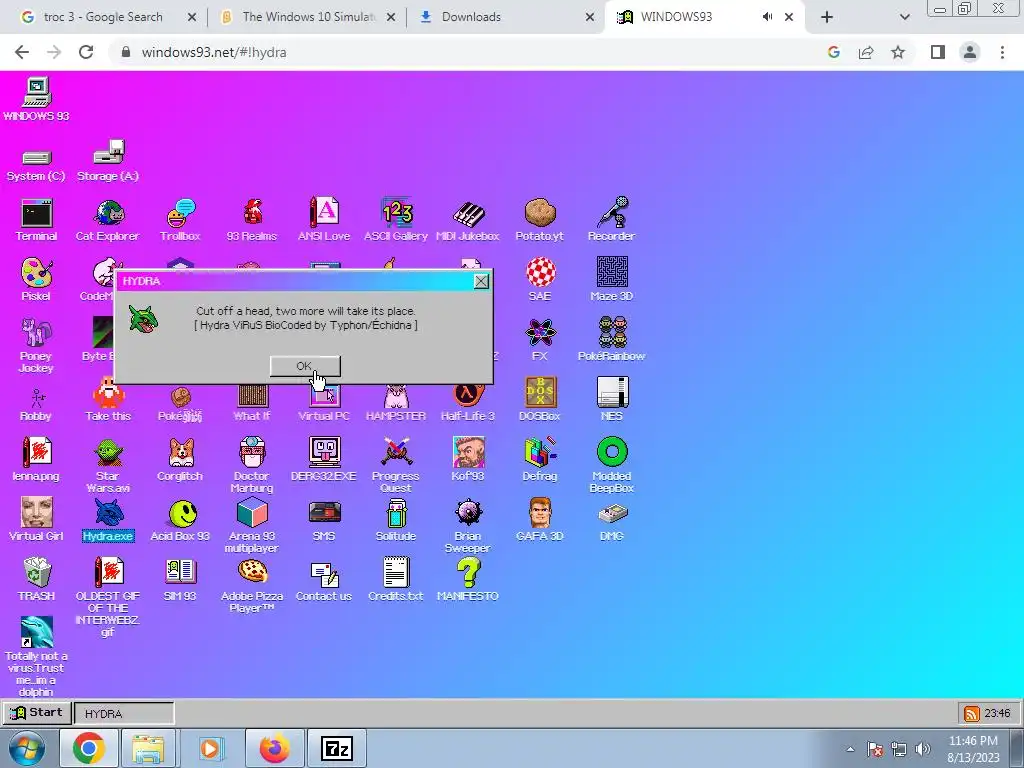Expand the browser tab search dropdown
Screen dimensions: 1024x768
click(904, 17)
